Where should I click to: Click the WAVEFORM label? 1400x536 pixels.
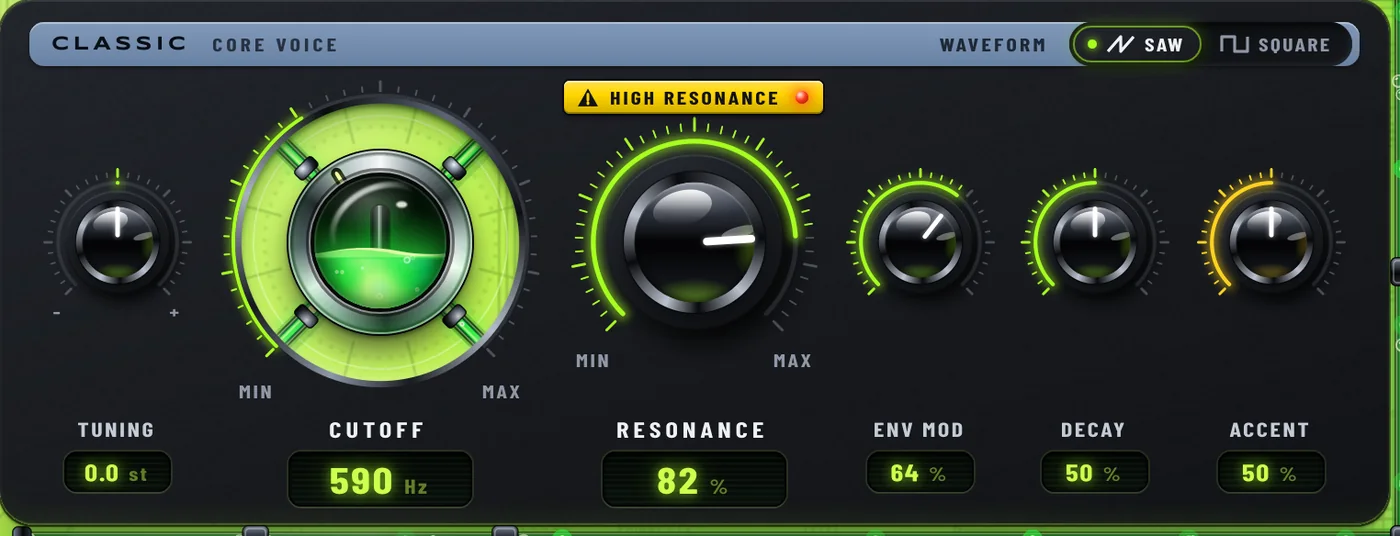coord(993,45)
